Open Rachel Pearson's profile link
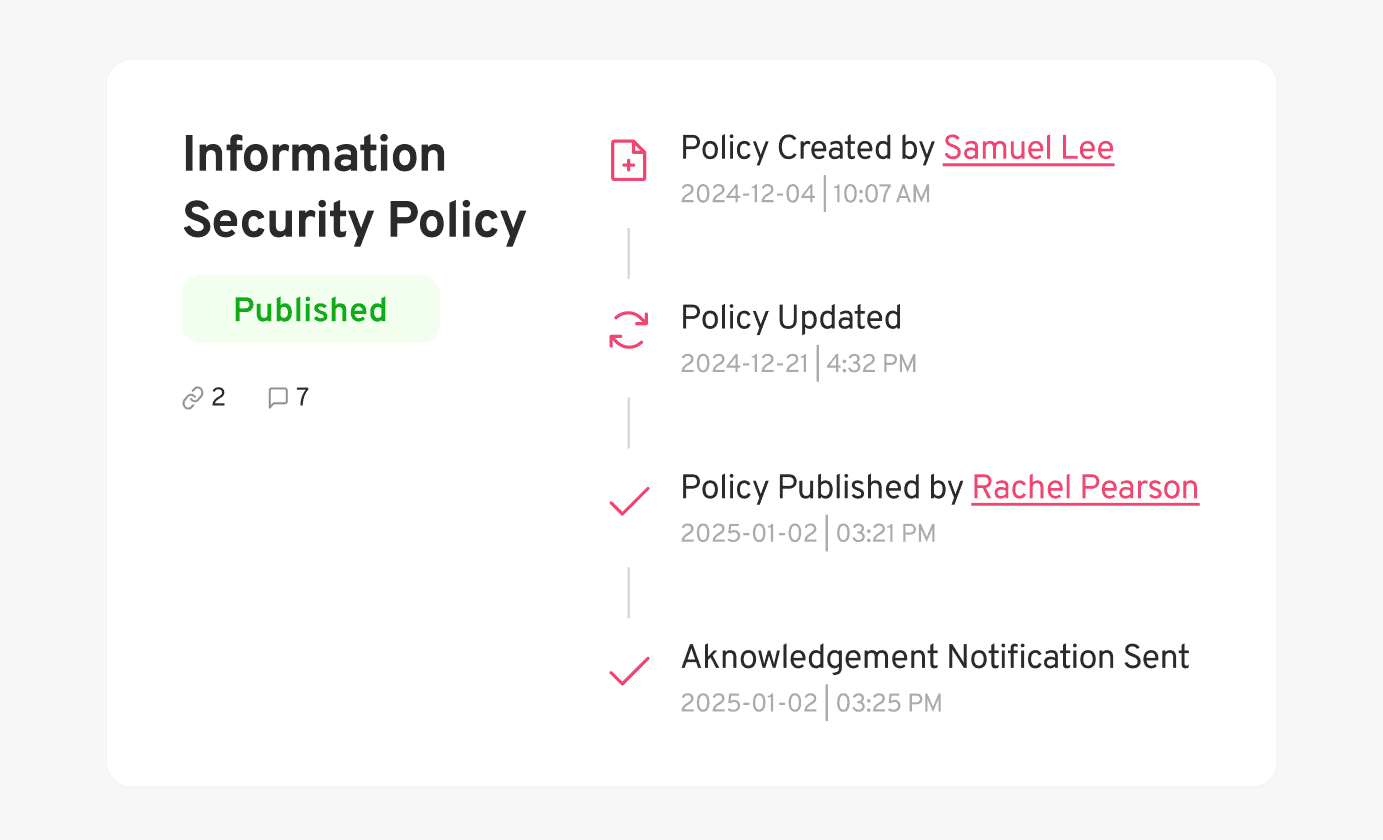The height and width of the screenshot is (840, 1383). tap(1085, 487)
